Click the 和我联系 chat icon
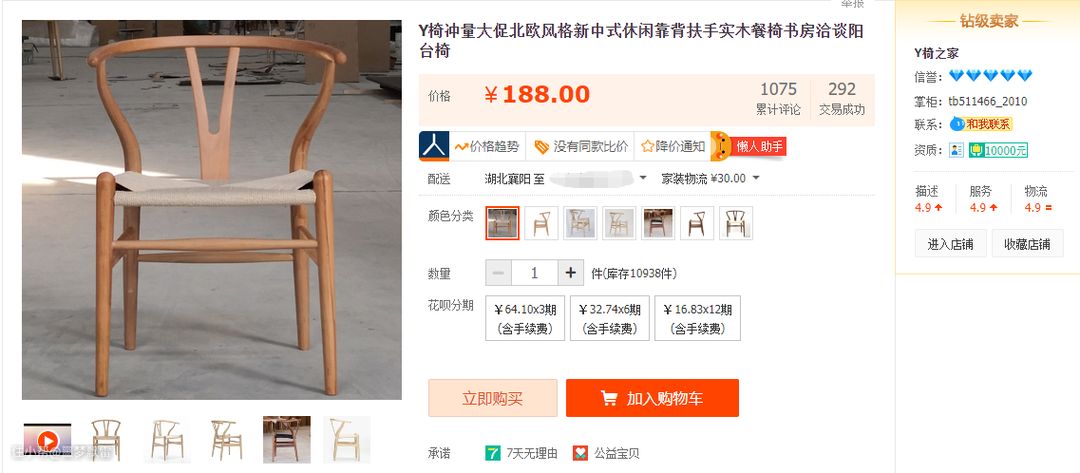This screenshot has height=473, width=1080. 957,124
